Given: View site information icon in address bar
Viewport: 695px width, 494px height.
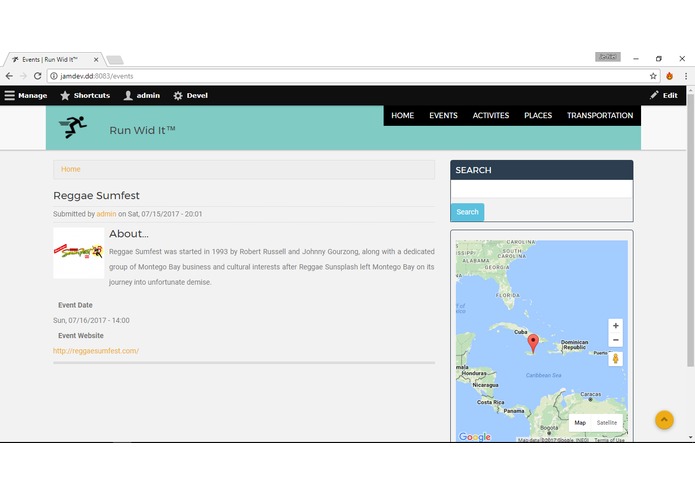Looking at the screenshot, I should click(54, 76).
